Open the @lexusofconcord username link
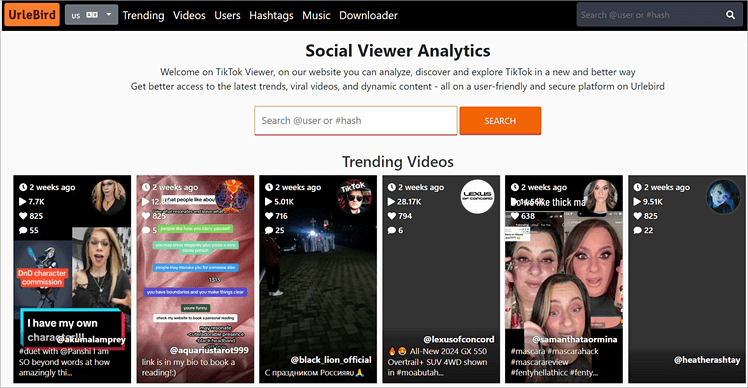Image resolution: width=748 pixels, height=388 pixels. [x=458, y=339]
